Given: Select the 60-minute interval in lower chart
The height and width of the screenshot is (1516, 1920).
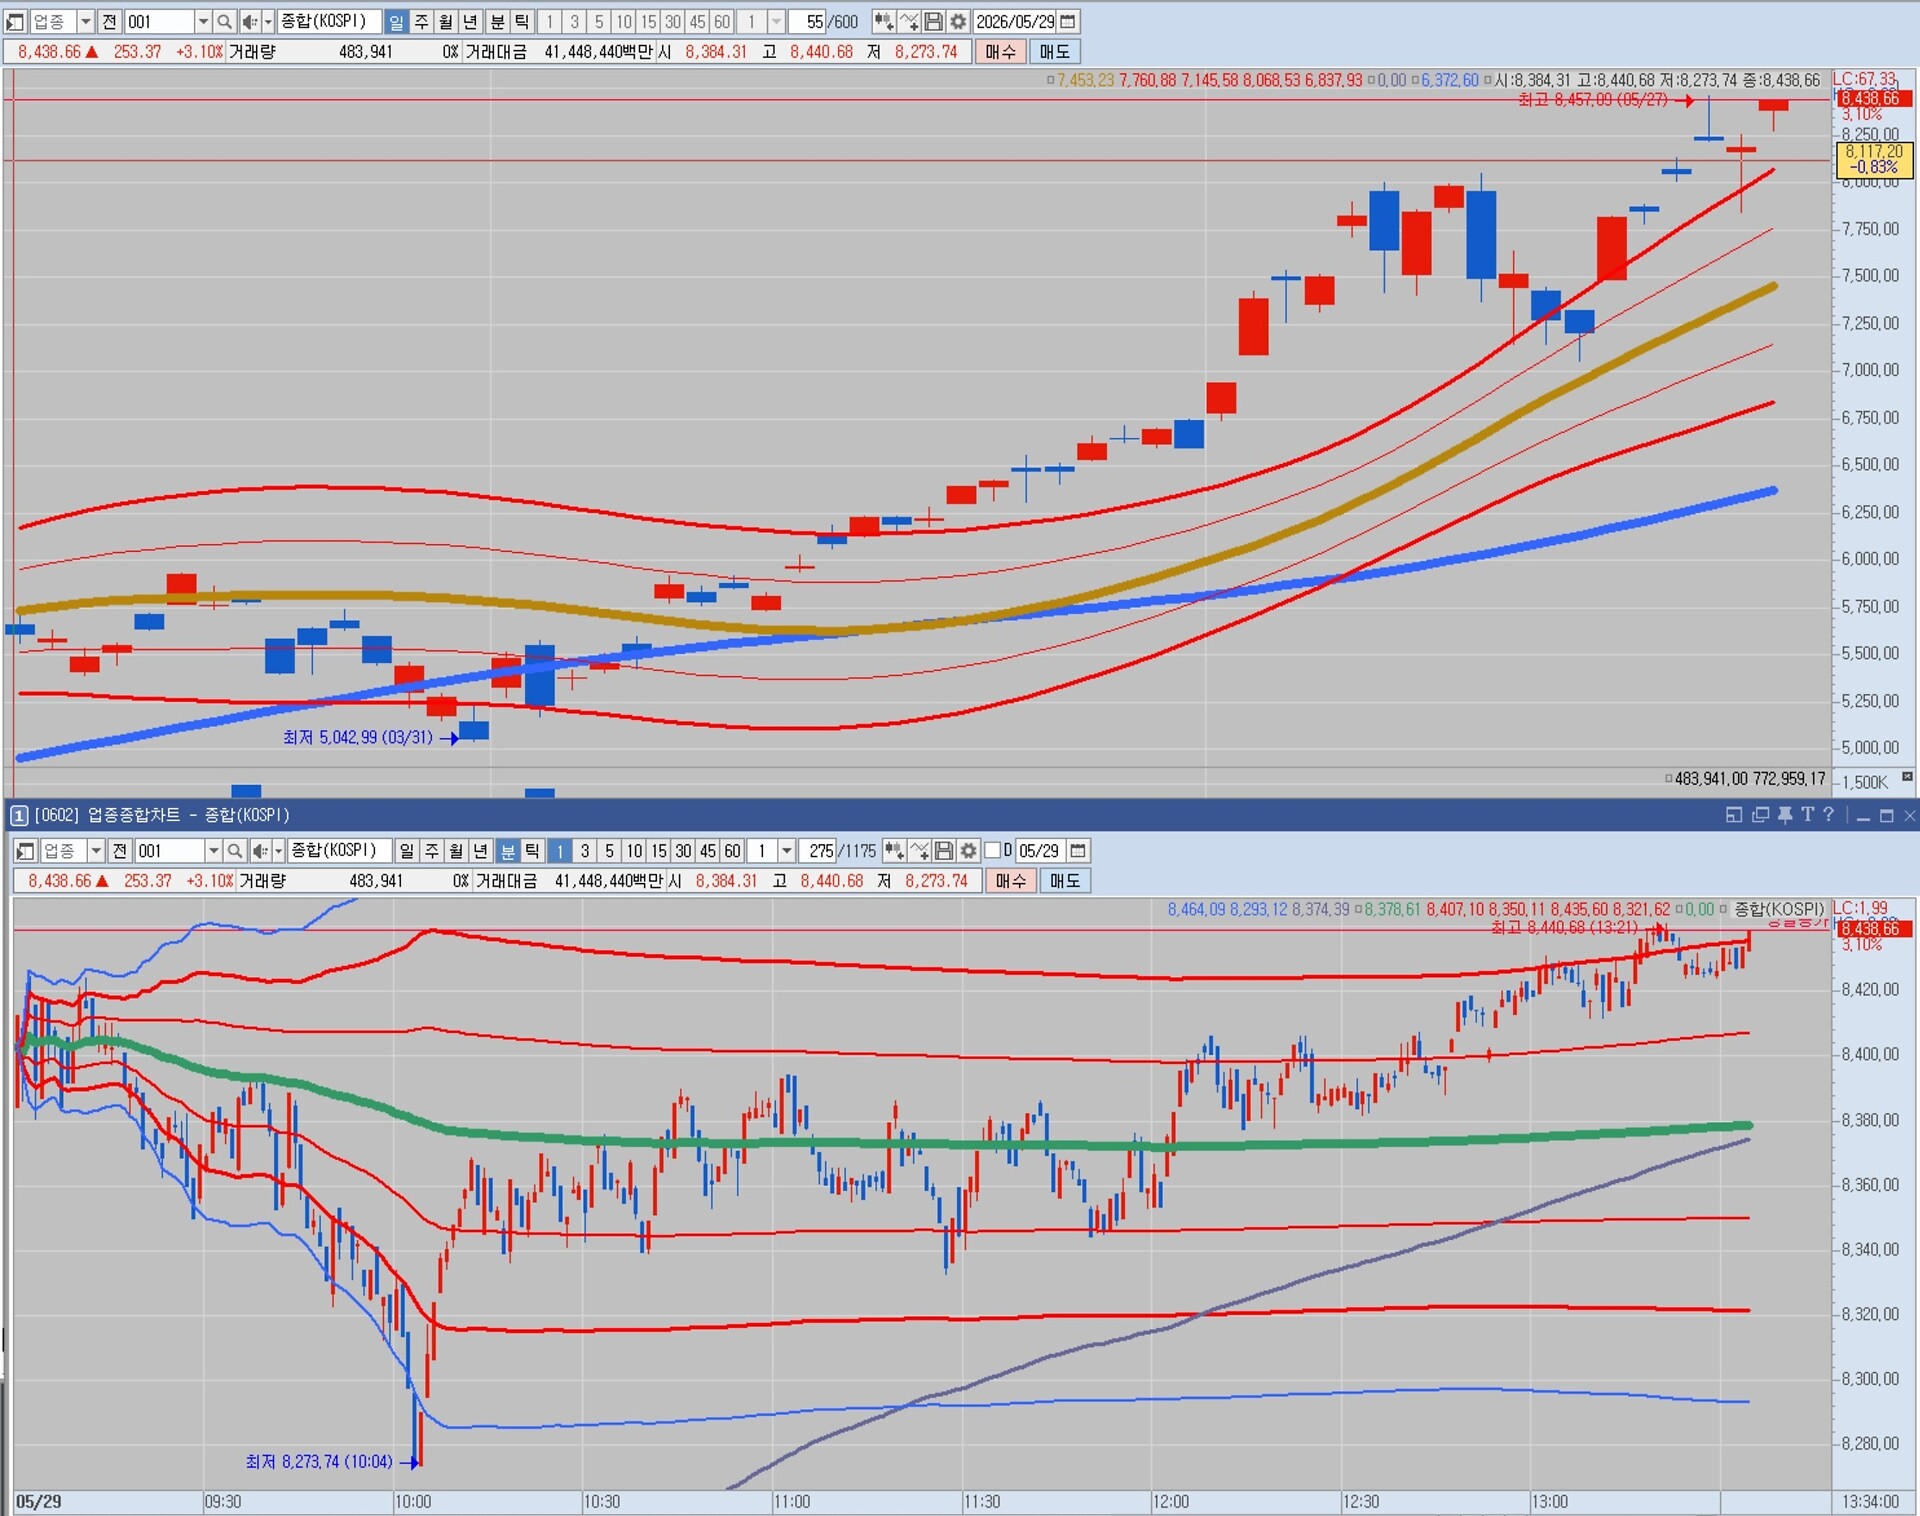Looking at the screenshot, I should tap(732, 851).
